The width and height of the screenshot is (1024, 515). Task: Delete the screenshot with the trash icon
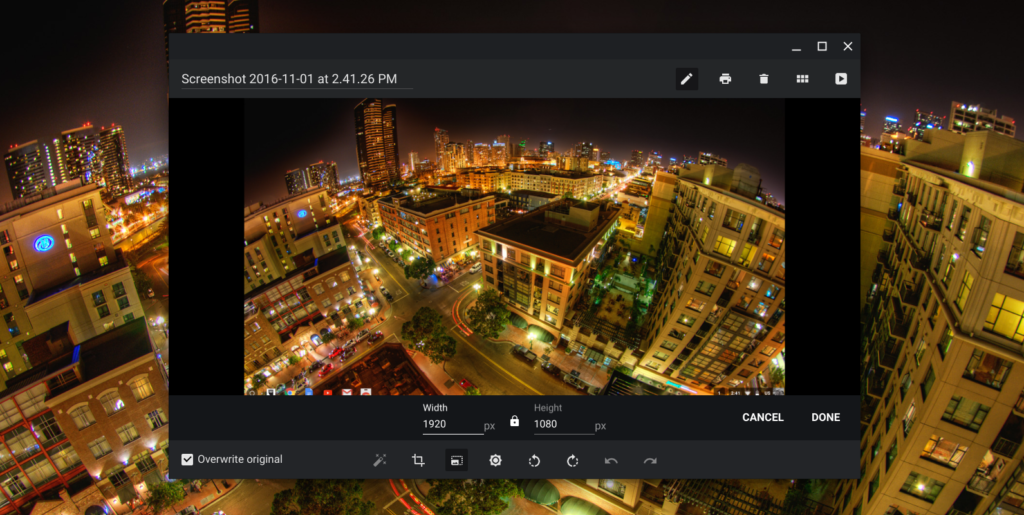point(764,79)
